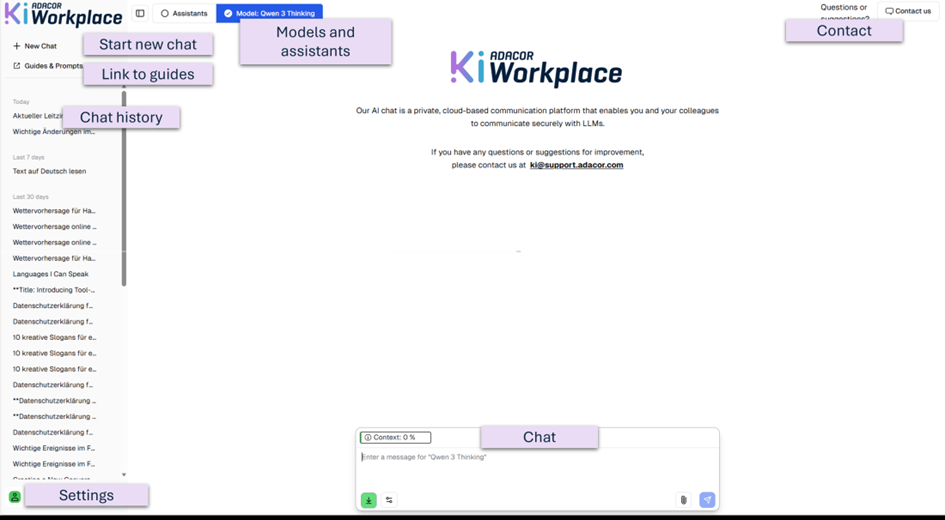The image size is (945, 520).
Task: Select the Assistants radio option
Action: click(184, 13)
